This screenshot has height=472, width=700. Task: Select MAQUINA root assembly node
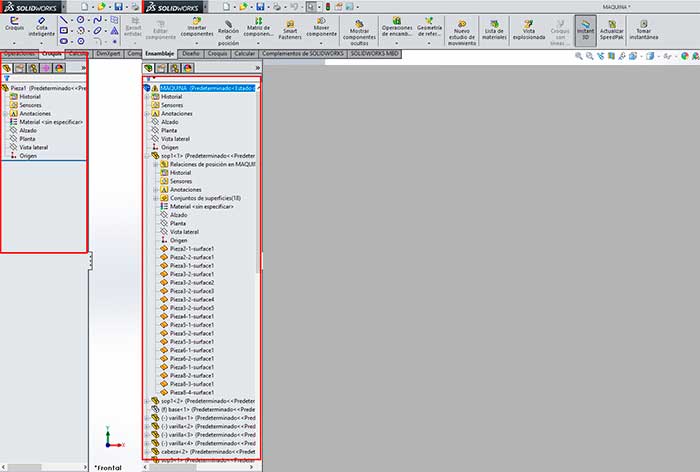208,88
